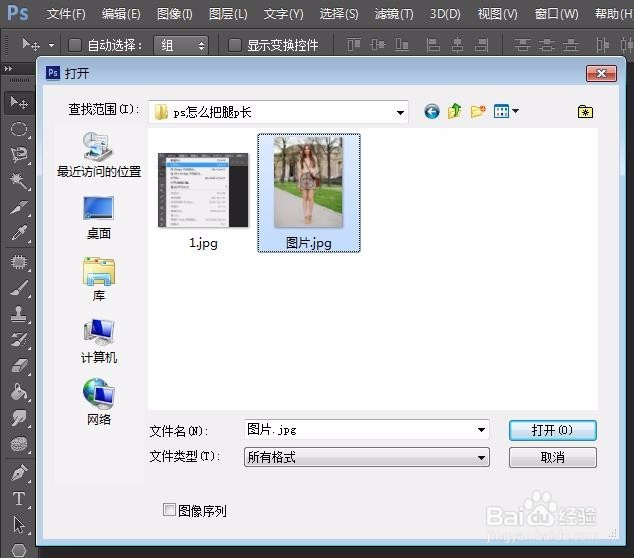This screenshot has width=634, height=558.
Task: Open the view menu icon
Action: [x=506, y=111]
